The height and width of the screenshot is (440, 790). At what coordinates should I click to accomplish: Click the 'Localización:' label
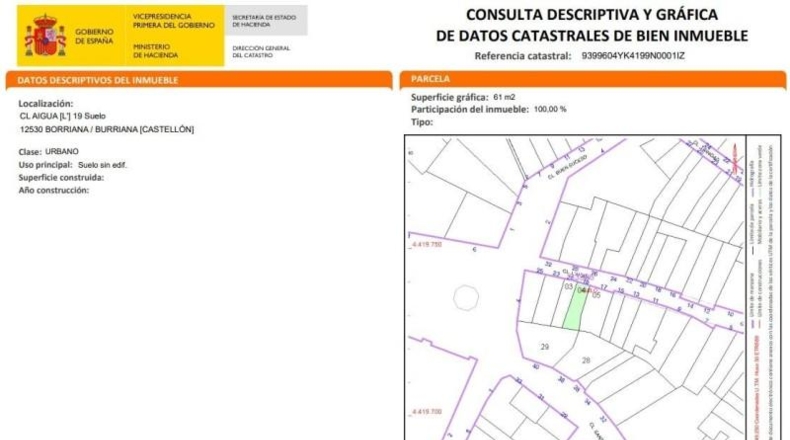pyautogui.click(x=45, y=103)
